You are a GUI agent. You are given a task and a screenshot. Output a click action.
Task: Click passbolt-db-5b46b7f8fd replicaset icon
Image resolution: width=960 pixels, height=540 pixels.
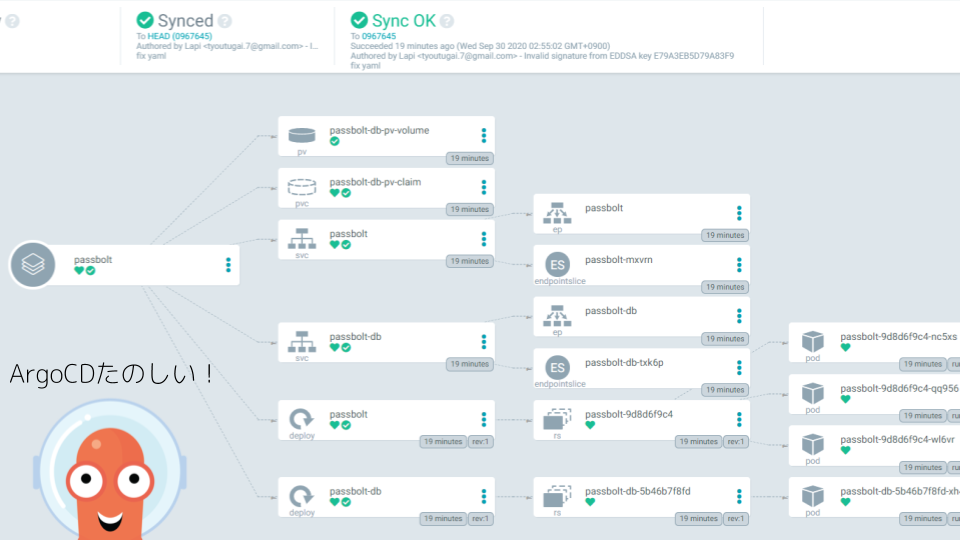coord(557,496)
